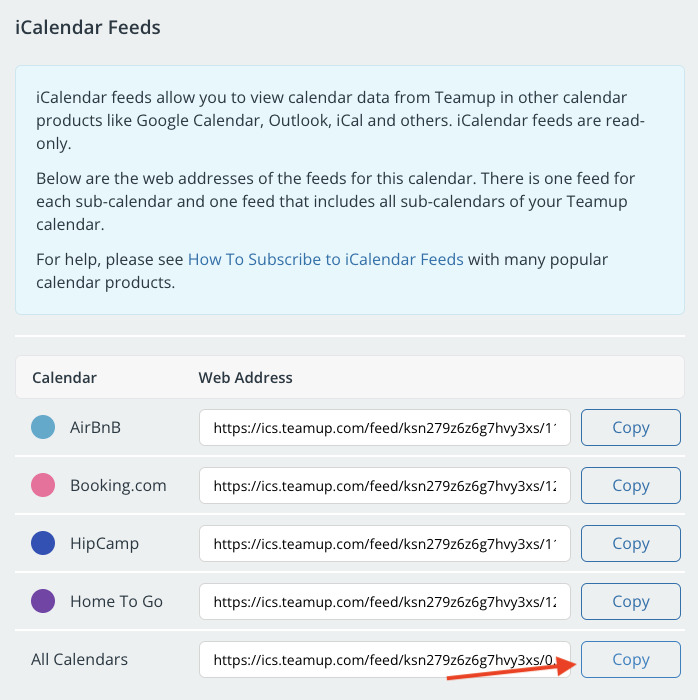Click the All Calendars row label
This screenshot has width=698, height=700.
tap(79, 660)
